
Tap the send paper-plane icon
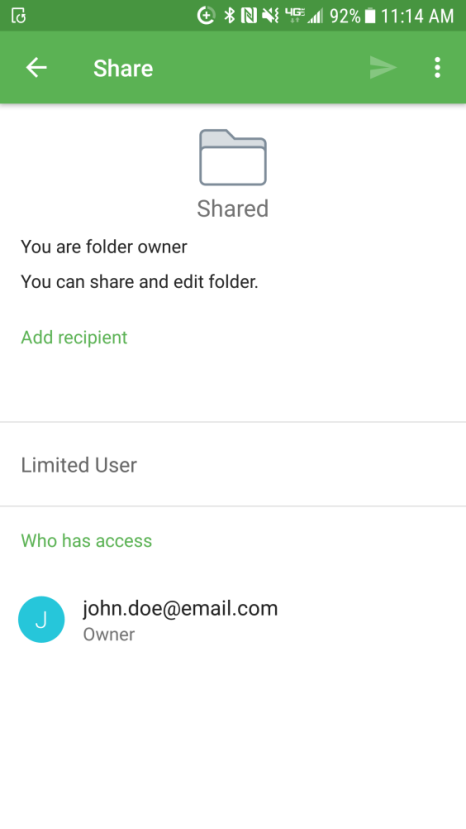tap(383, 68)
